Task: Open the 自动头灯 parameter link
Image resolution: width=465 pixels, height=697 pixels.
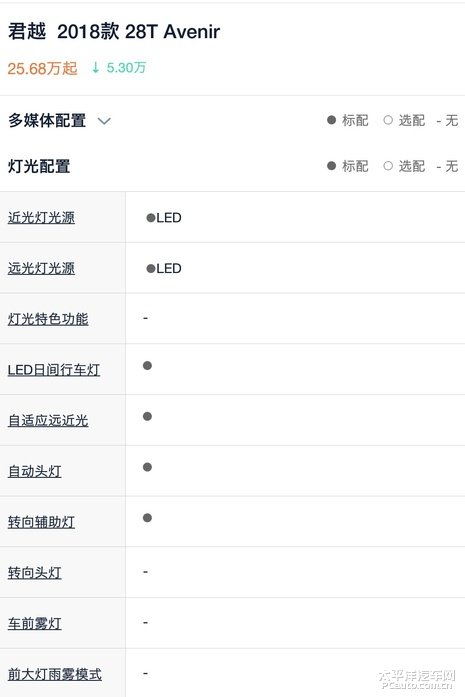Action: [35, 471]
